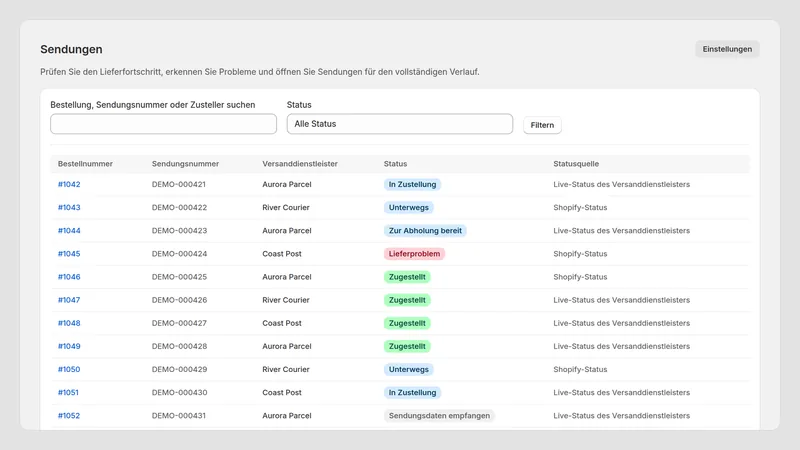Select tracking number DEMO-000431
Image resolution: width=800 pixels, height=450 pixels.
[179, 416]
